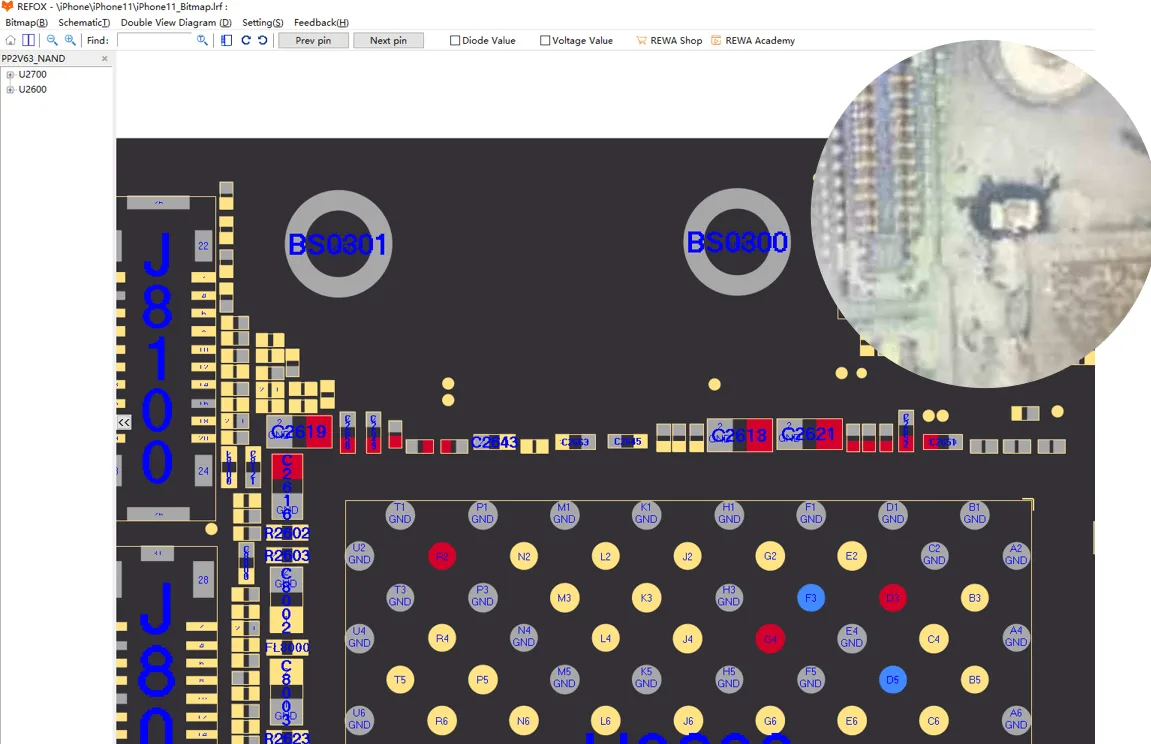Select the yellow B3 pin on the chip

(x=975, y=598)
